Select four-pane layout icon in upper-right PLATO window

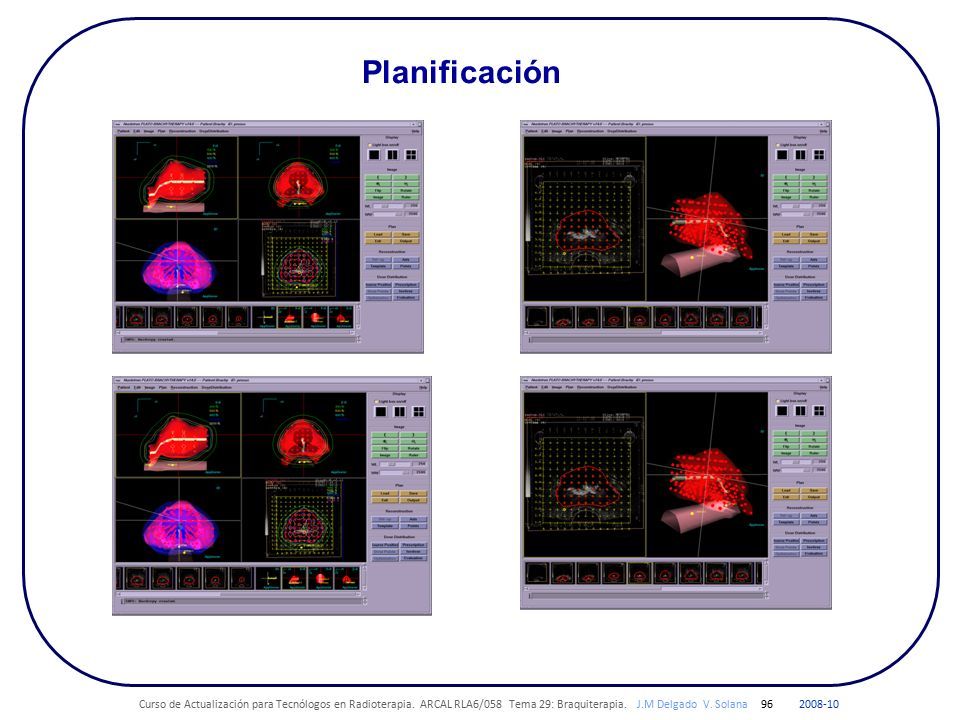(x=819, y=155)
